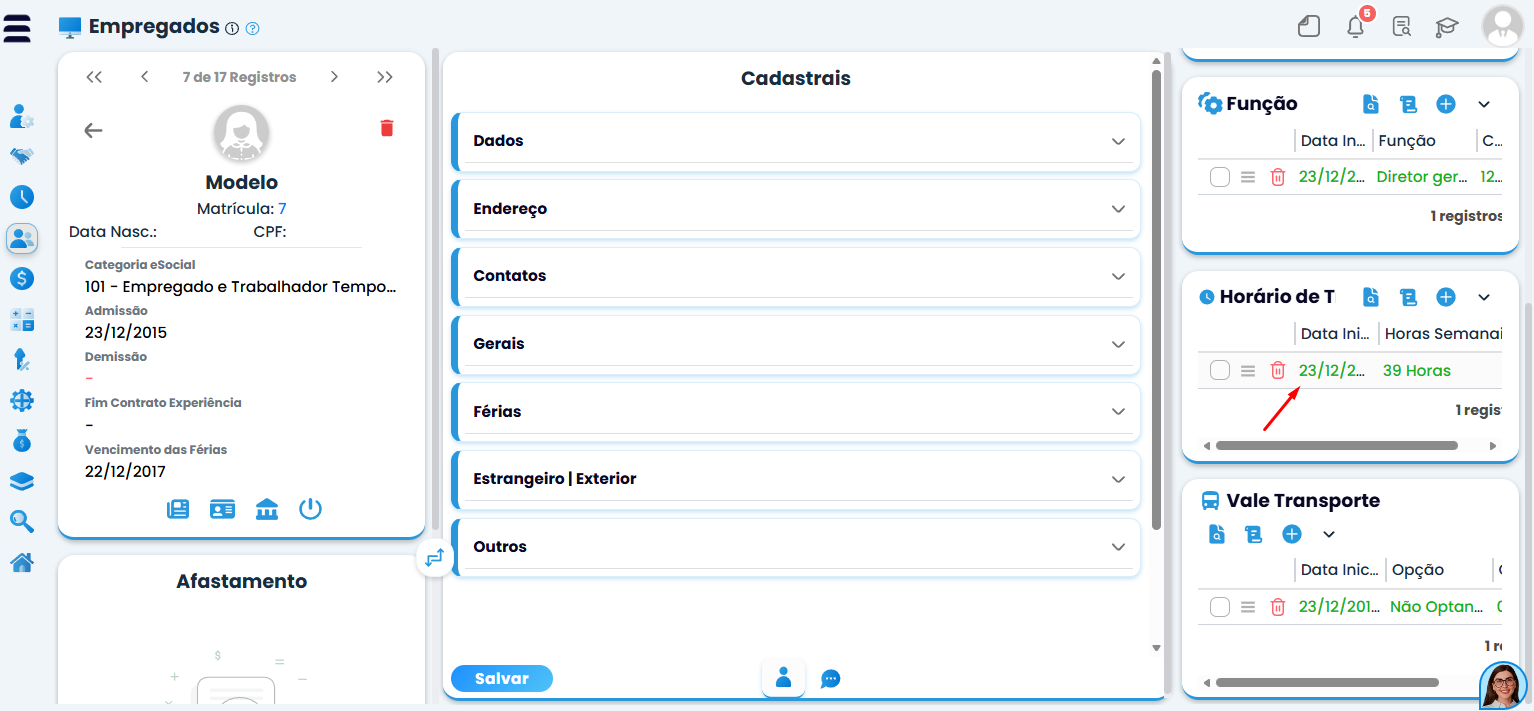This screenshot has height=711, width=1534.
Task: Add new Vale Transporte record
Action: (1292, 534)
